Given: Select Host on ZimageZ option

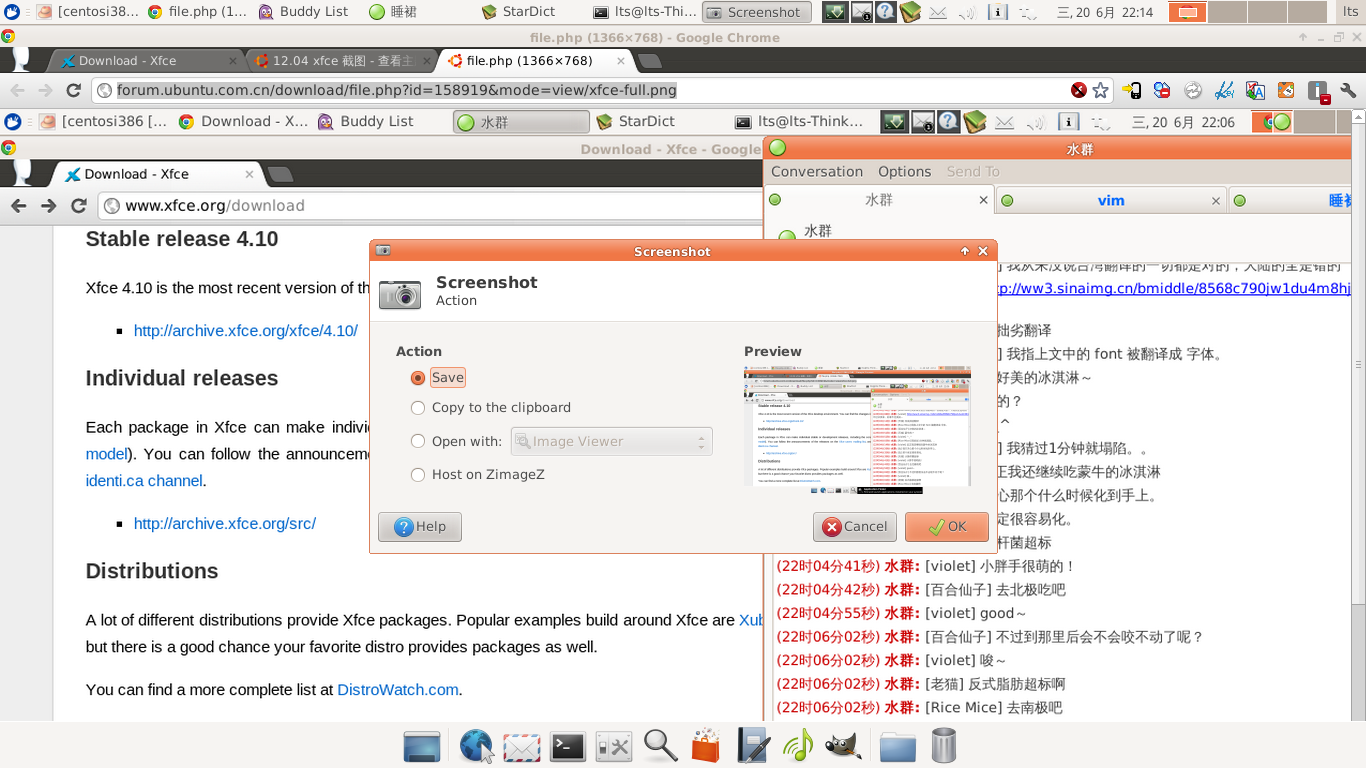Looking at the screenshot, I should coord(478,475).
